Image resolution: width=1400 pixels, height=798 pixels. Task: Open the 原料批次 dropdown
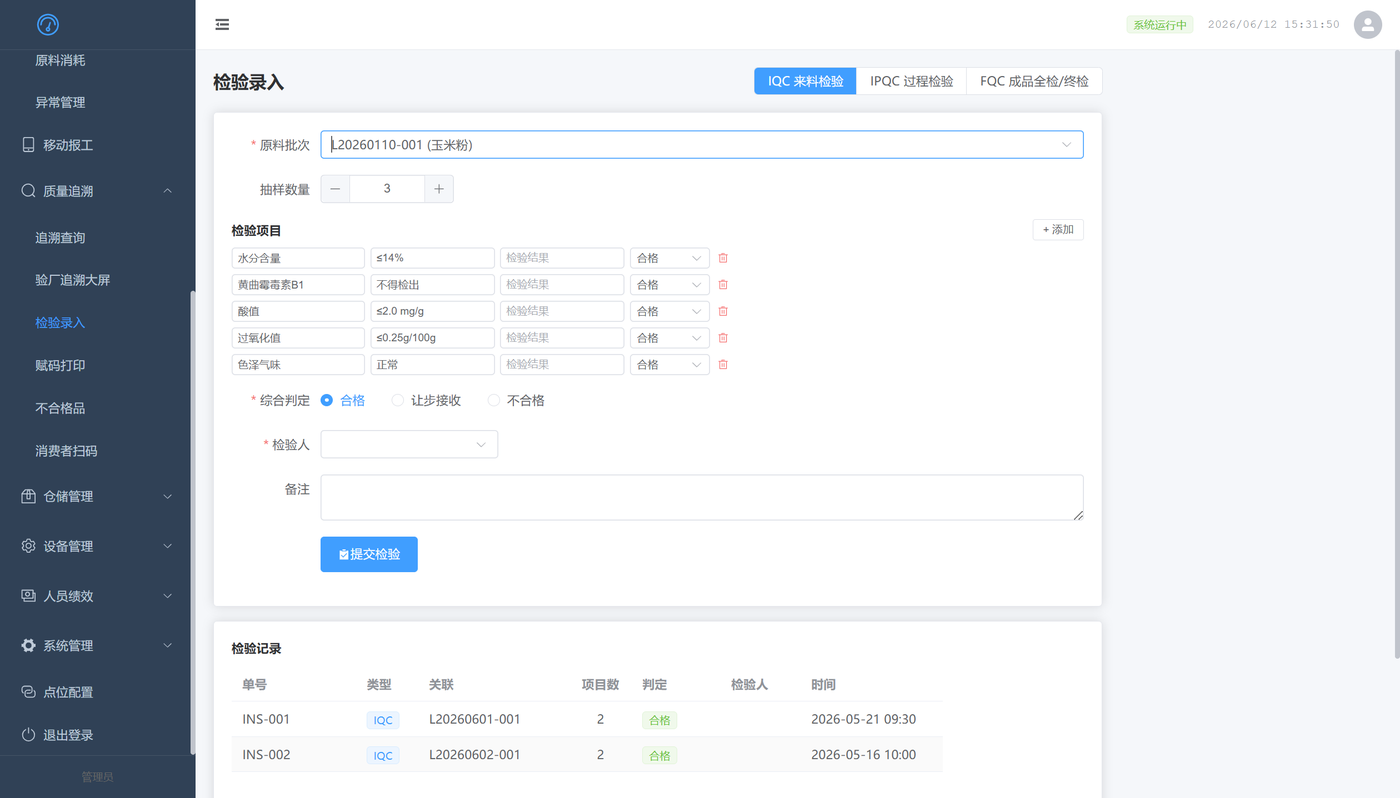(x=702, y=145)
